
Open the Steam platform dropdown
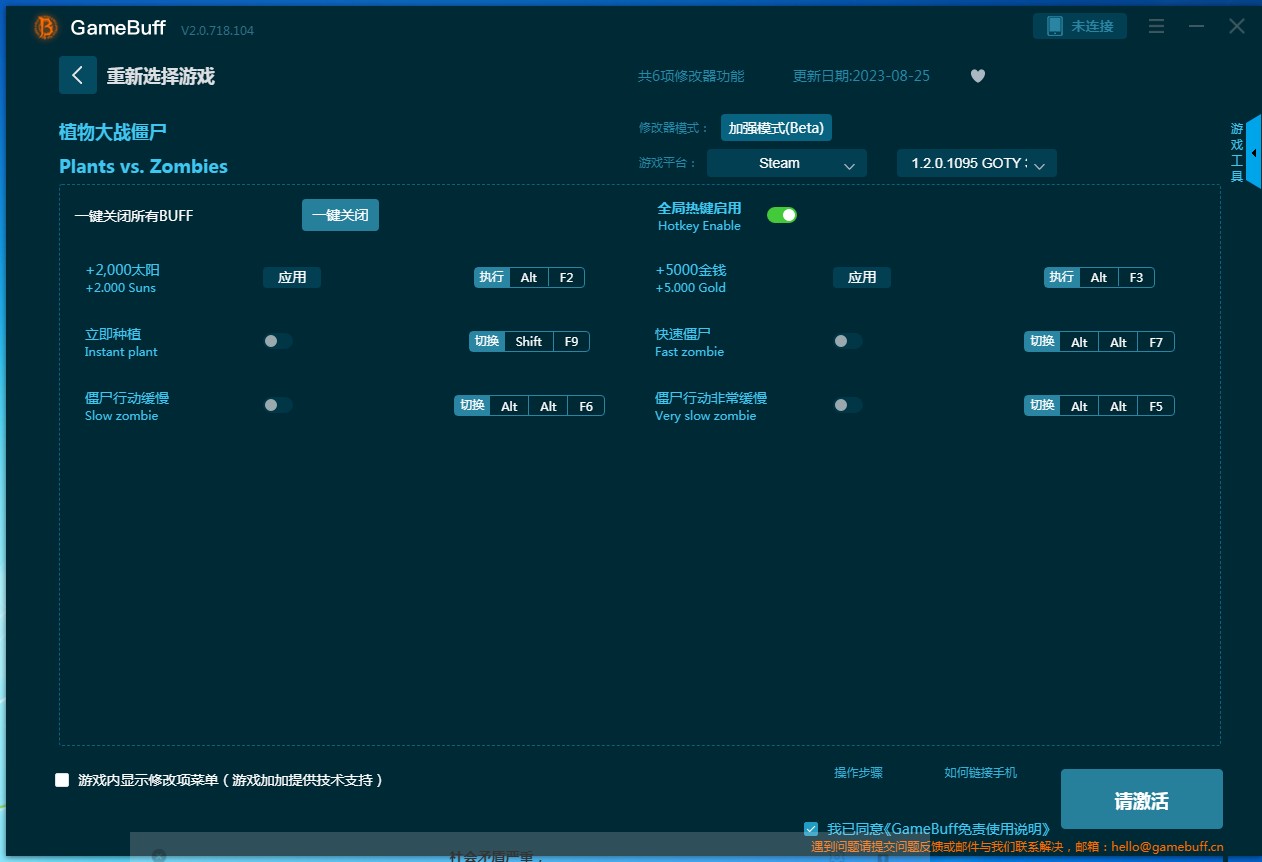tap(786, 163)
